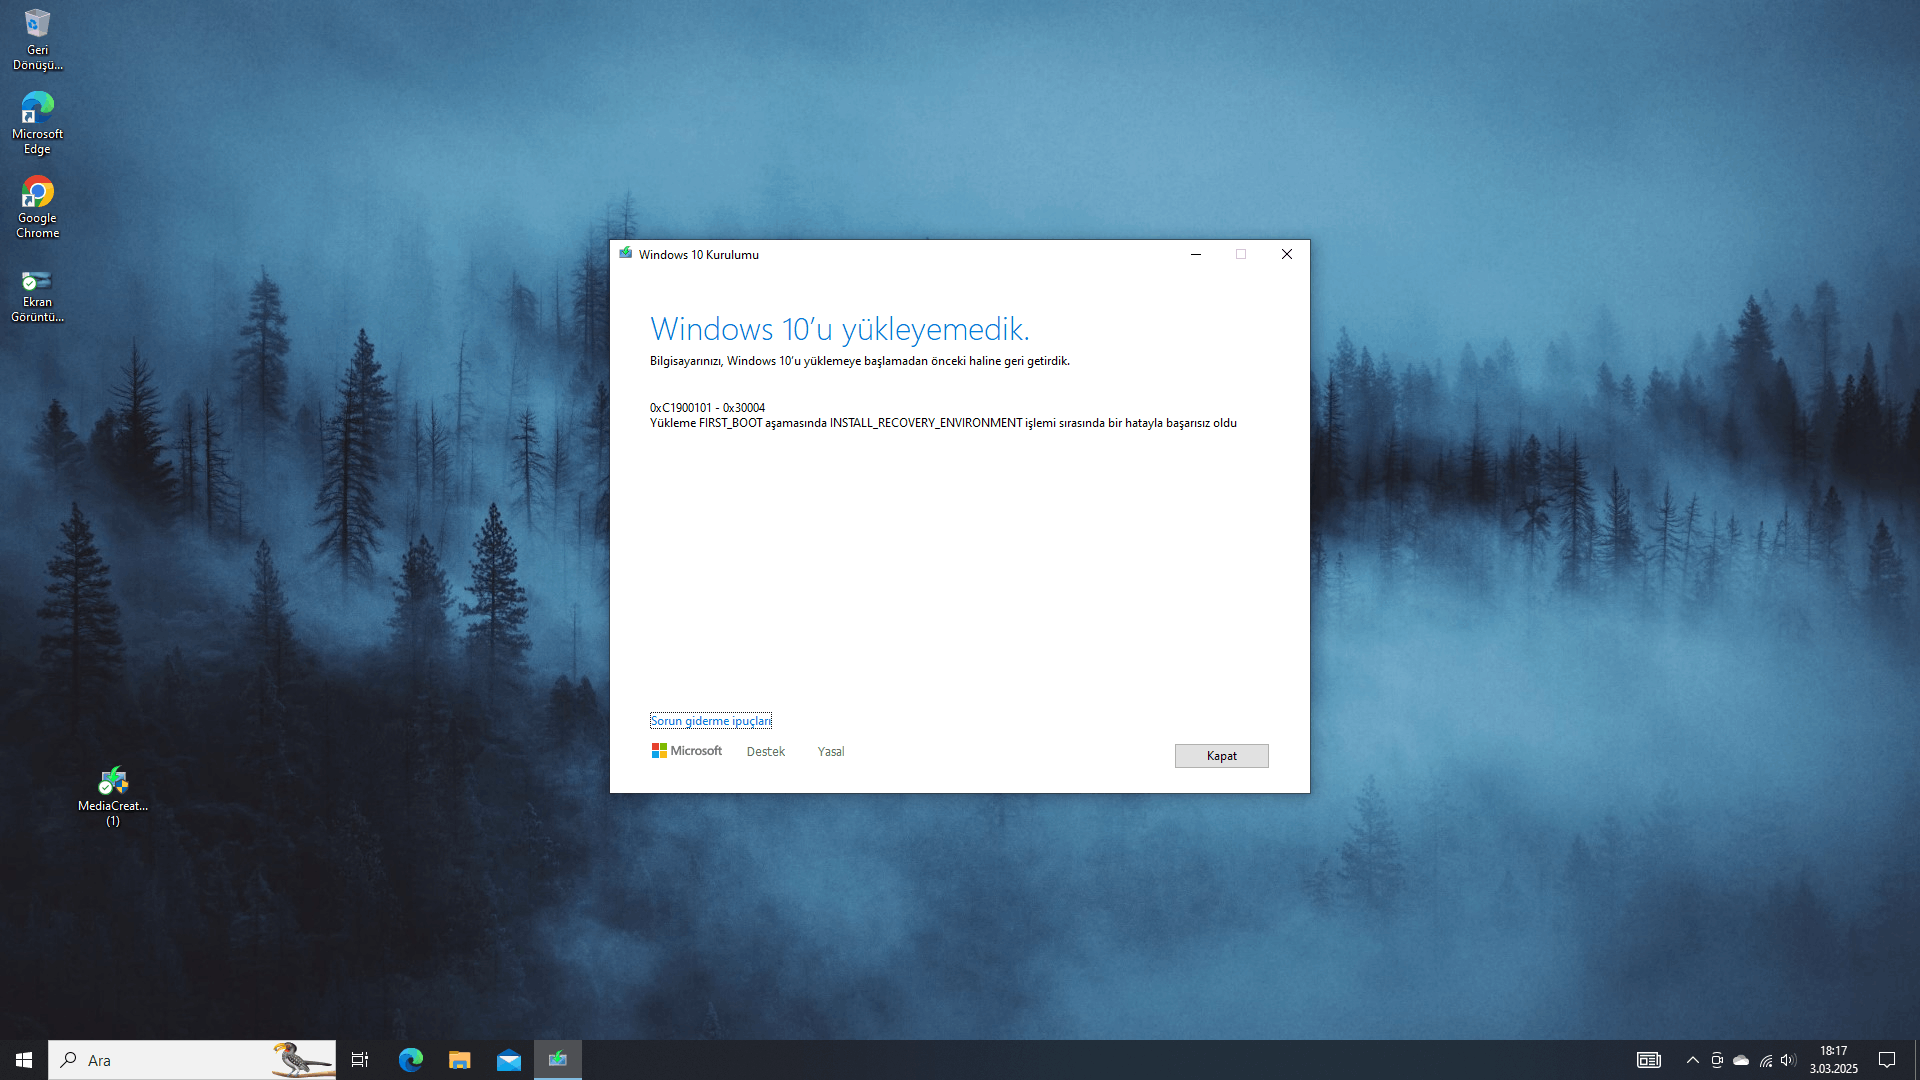Open the Recycle Bin desktop icon
This screenshot has height=1080, width=1920.
click(37, 38)
